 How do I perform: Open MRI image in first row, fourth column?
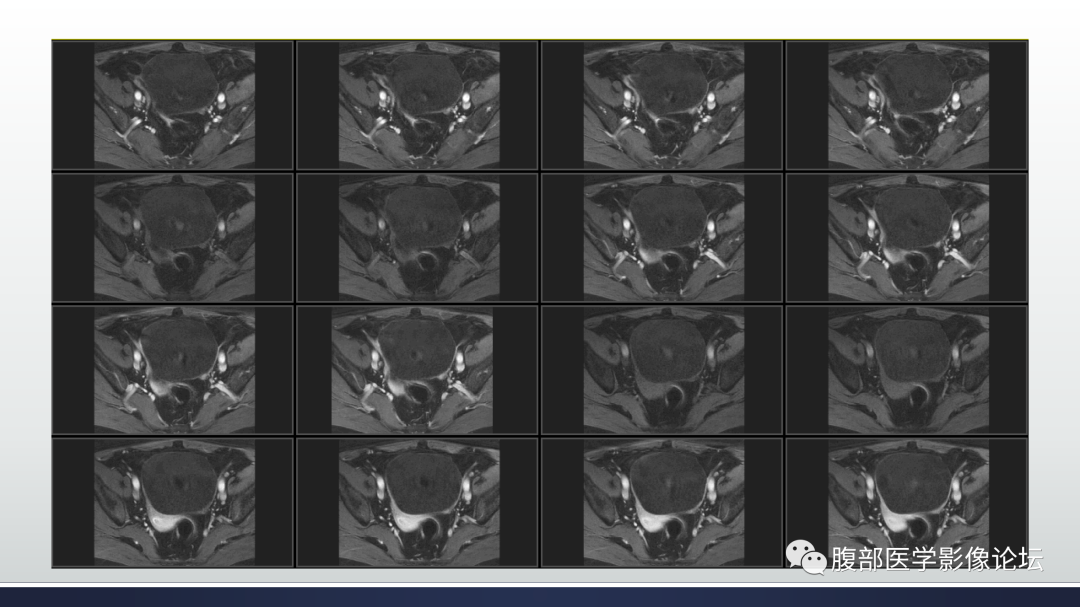[x=906, y=105]
